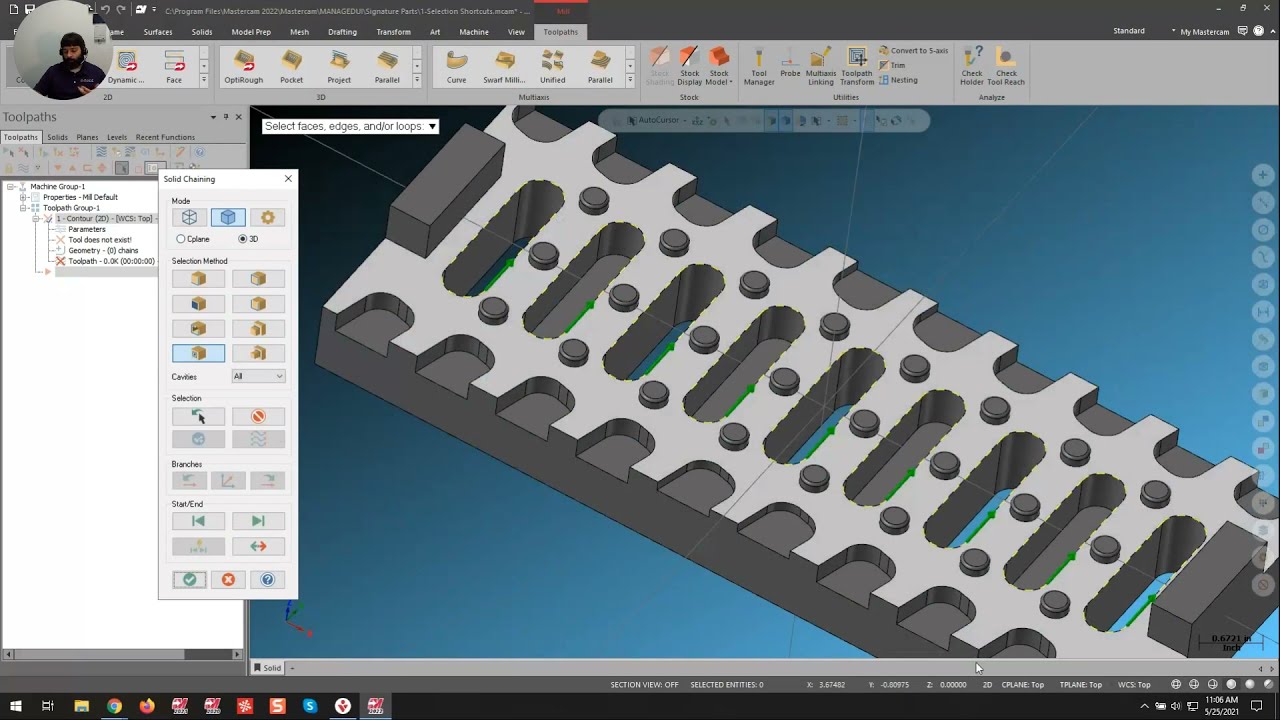Expand the 2D toolpath gallery
The width and height of the screenshot is (1280, 720).
coord(204,80)
